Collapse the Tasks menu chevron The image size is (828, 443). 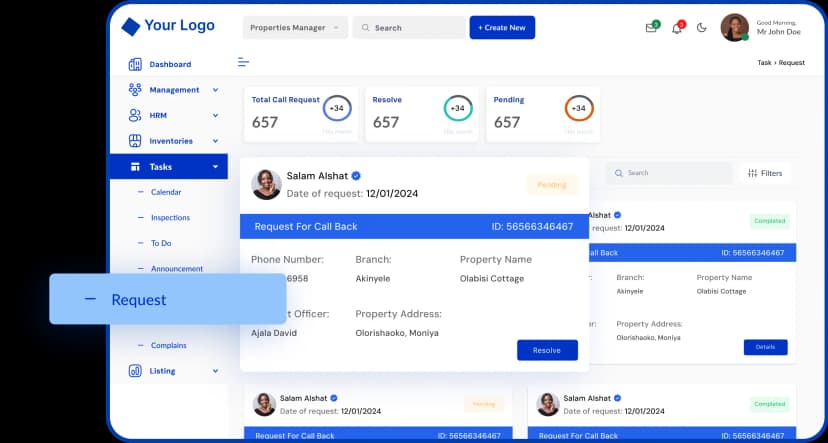(x=215, y=167)
